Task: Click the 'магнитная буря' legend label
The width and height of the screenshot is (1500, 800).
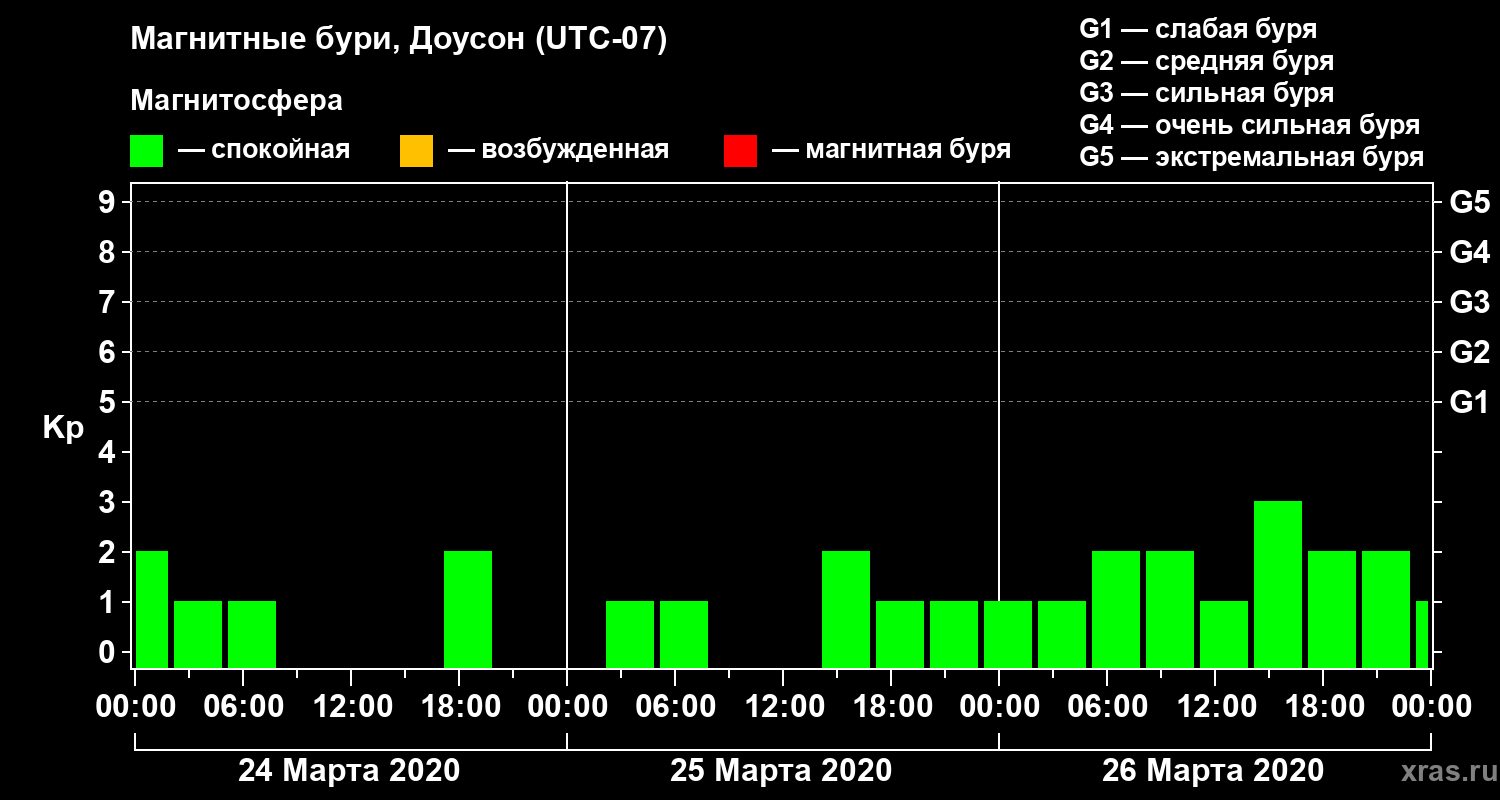Action: pyautogui.click(x=907, y=151)
